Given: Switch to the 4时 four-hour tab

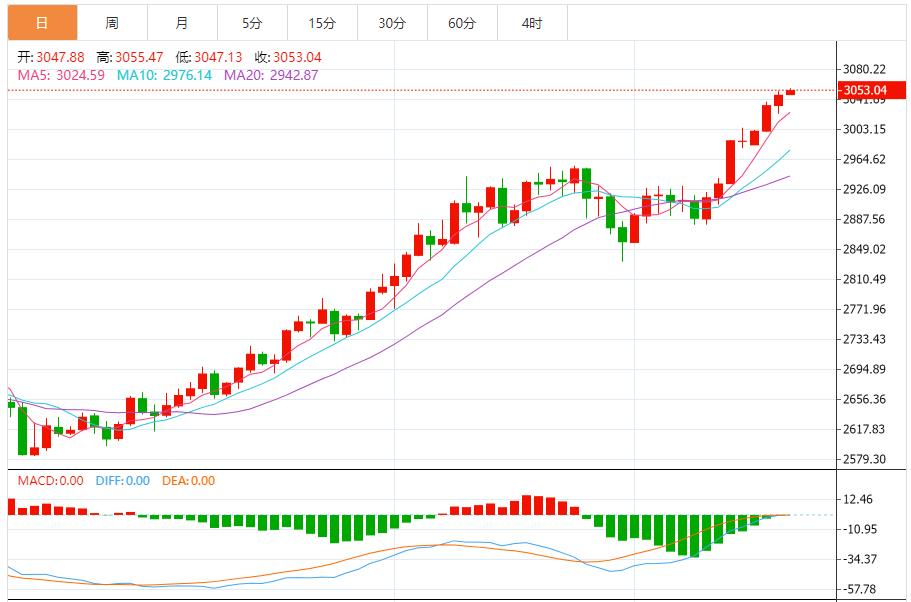Looking at the screenshot, I should click(x=532, y=22).
